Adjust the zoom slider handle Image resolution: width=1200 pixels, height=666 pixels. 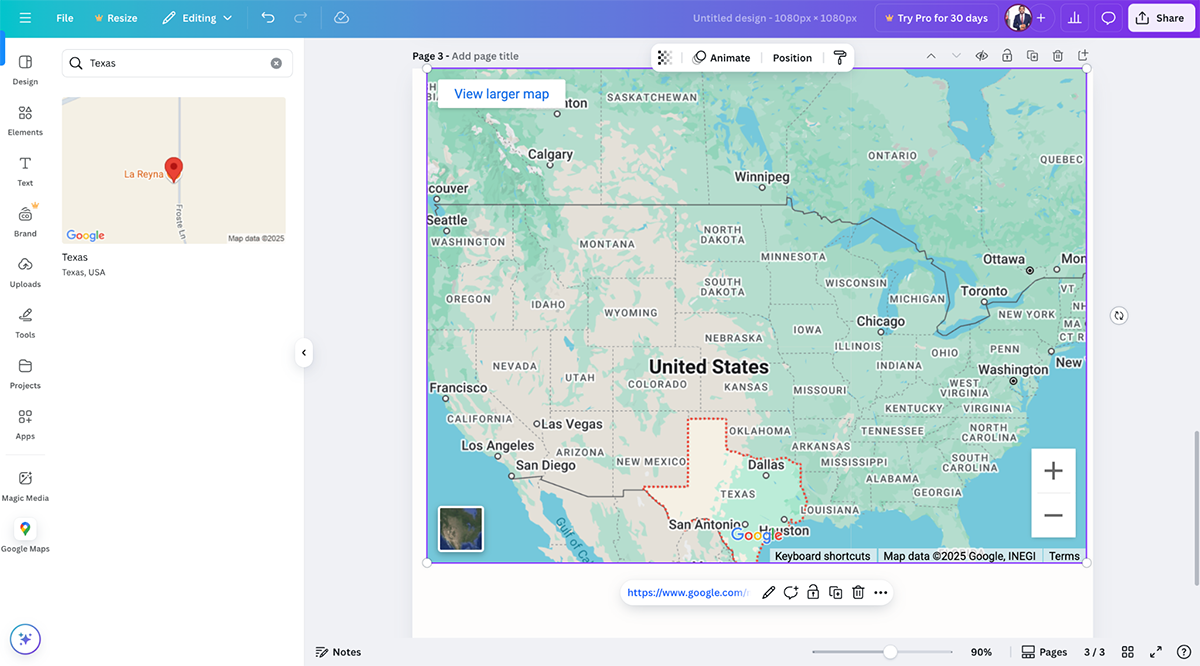[889, 652]
